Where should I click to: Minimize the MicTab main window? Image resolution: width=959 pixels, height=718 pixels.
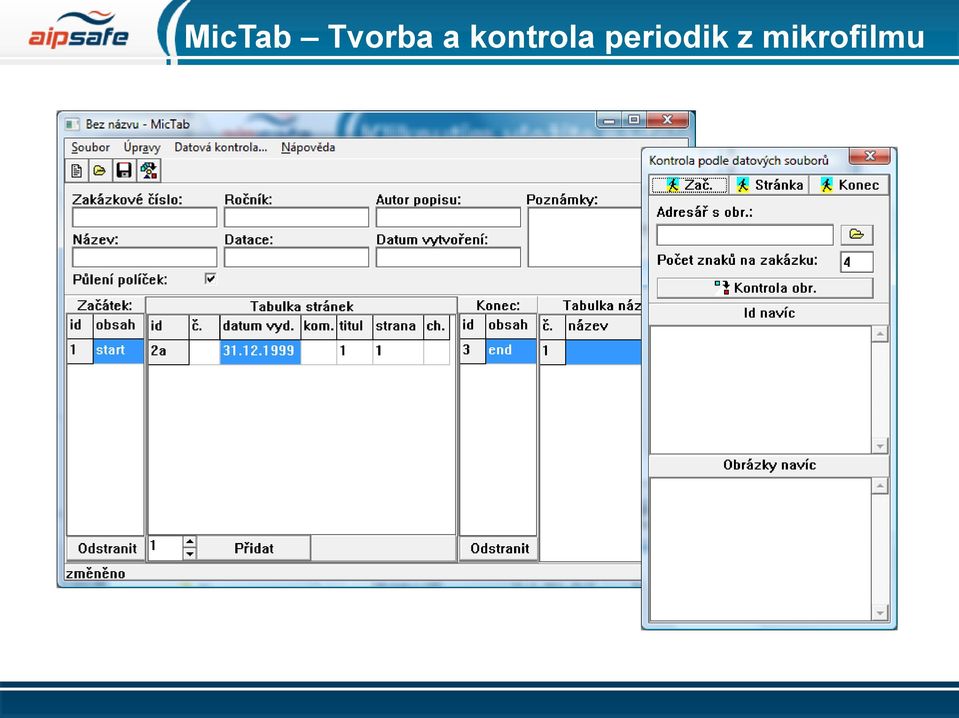(x=609, y=120)
